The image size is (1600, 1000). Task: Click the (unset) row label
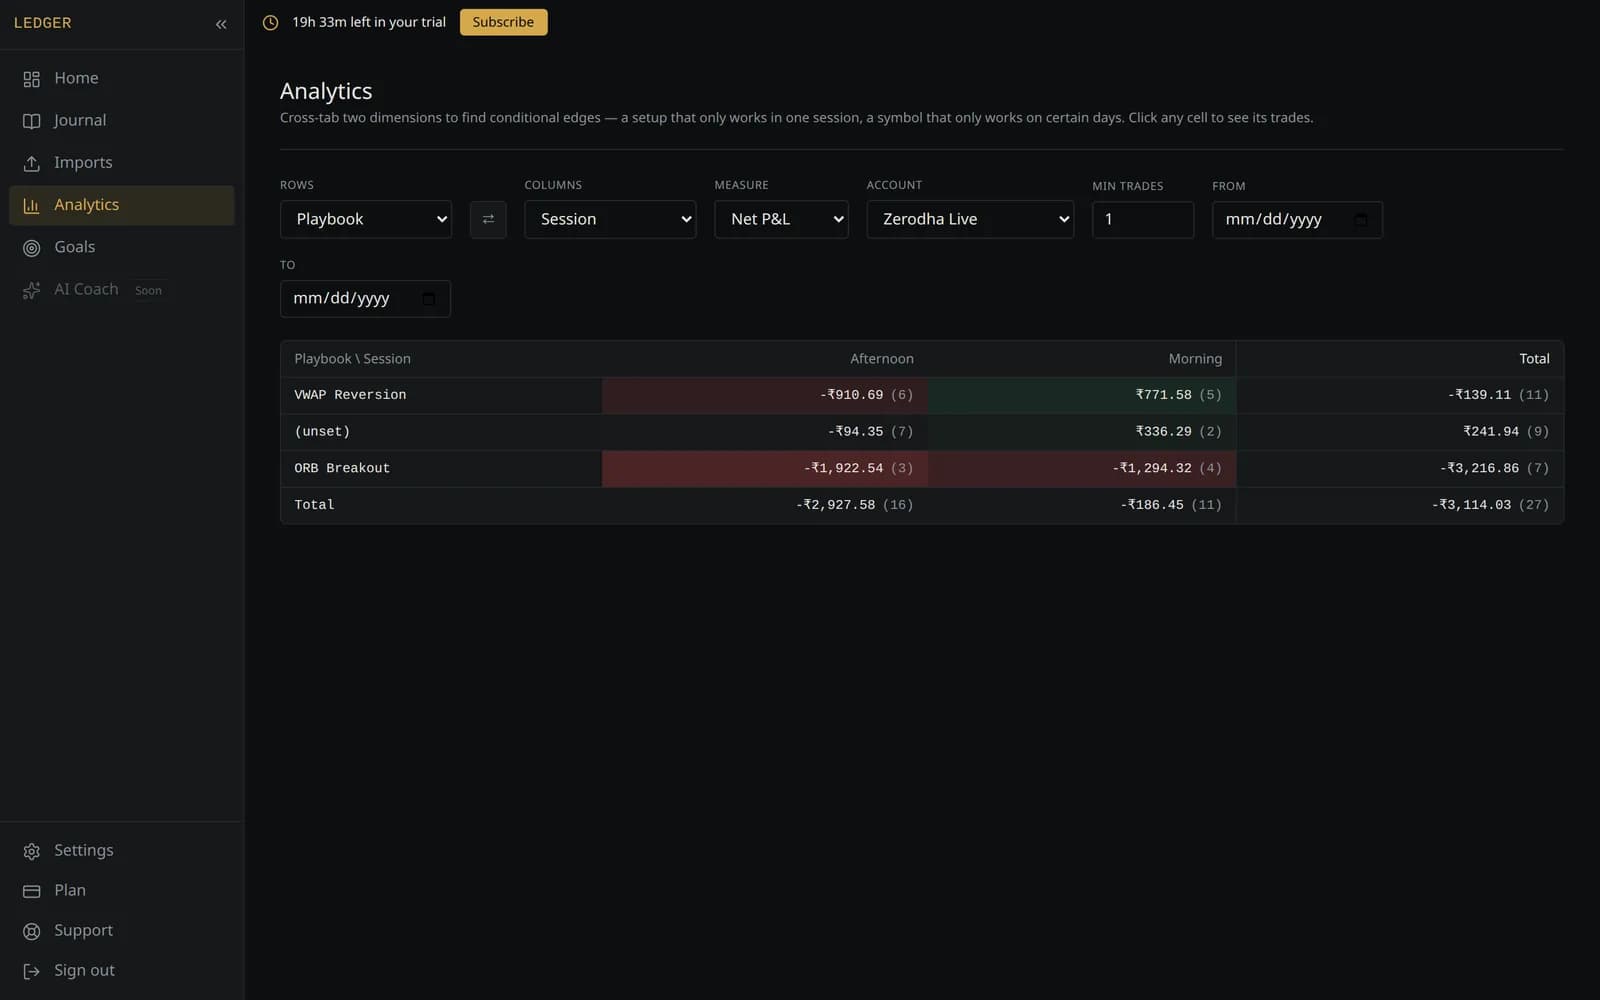[322, 432]
